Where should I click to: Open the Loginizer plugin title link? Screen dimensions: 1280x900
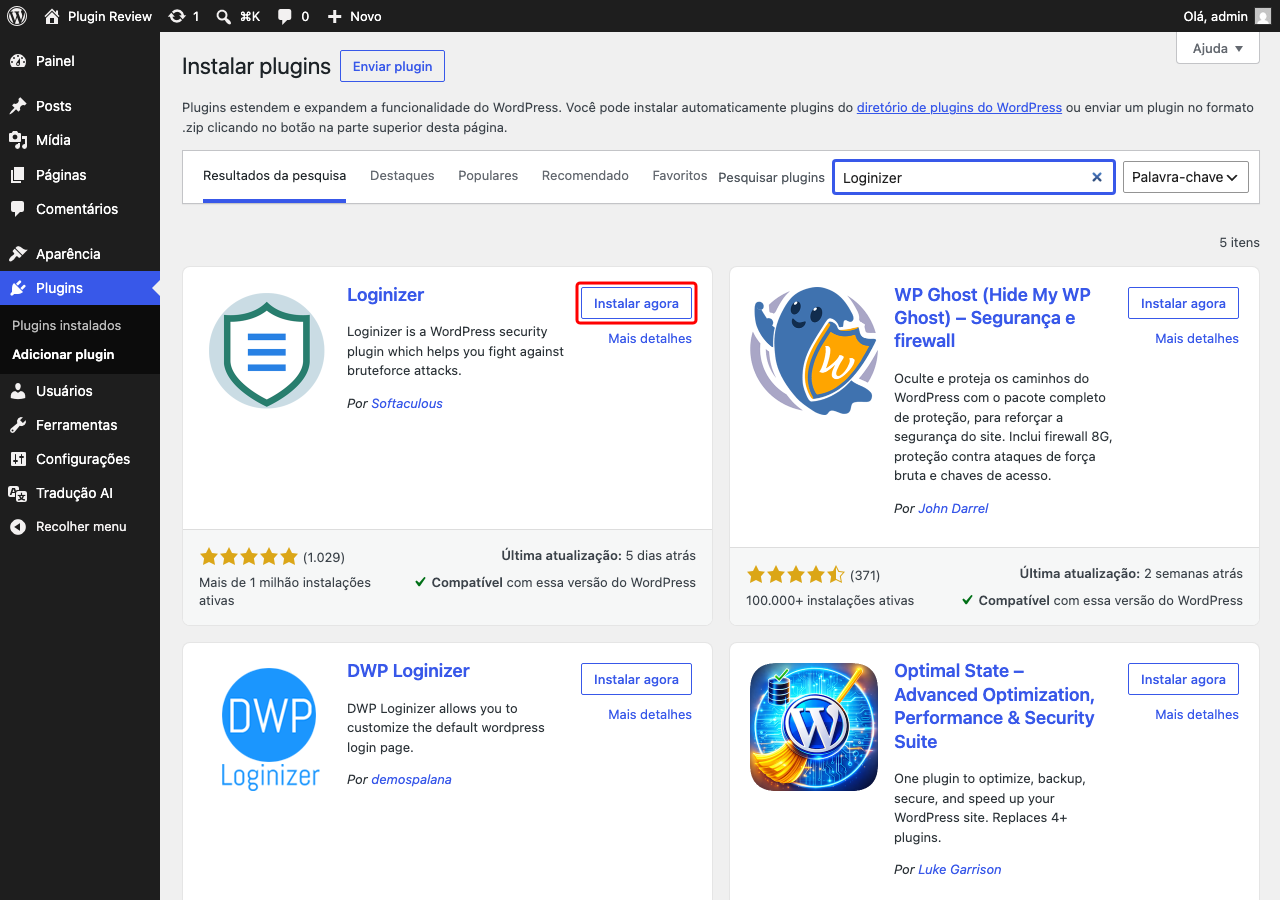click(385, 295)
